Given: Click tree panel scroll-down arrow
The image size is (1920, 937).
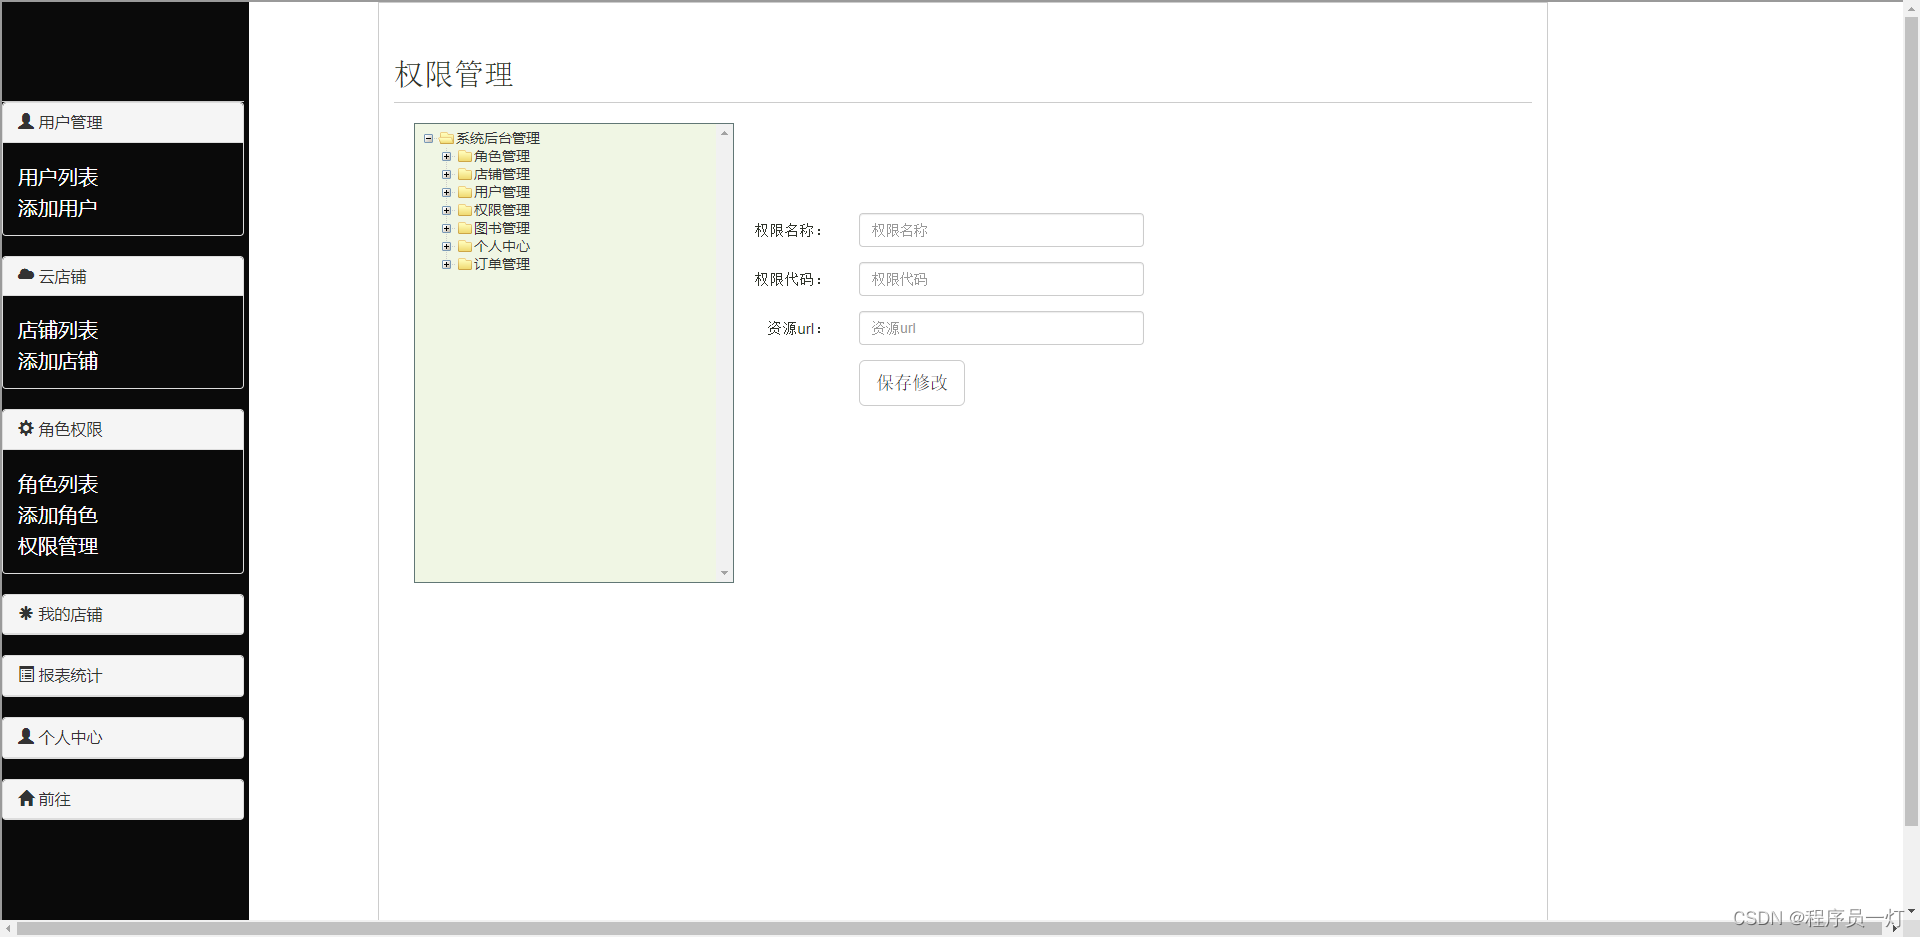Looking at the screenshot, I should click(x=725, y=573).
